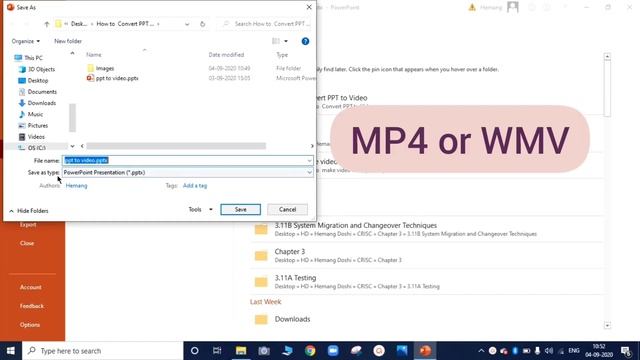Expand the address bar history dropdown
Viewport: 640px width, 360px height.
(187, 24)
